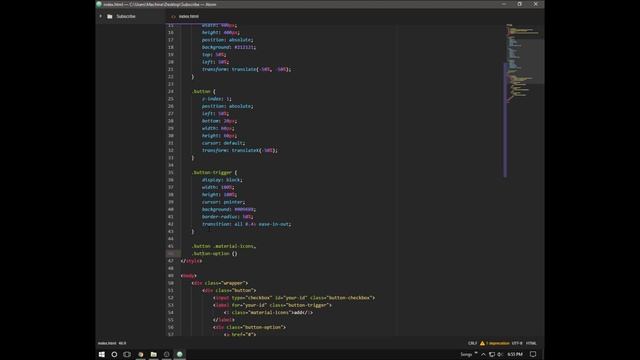Click the Atom logo in title bar

99,4
